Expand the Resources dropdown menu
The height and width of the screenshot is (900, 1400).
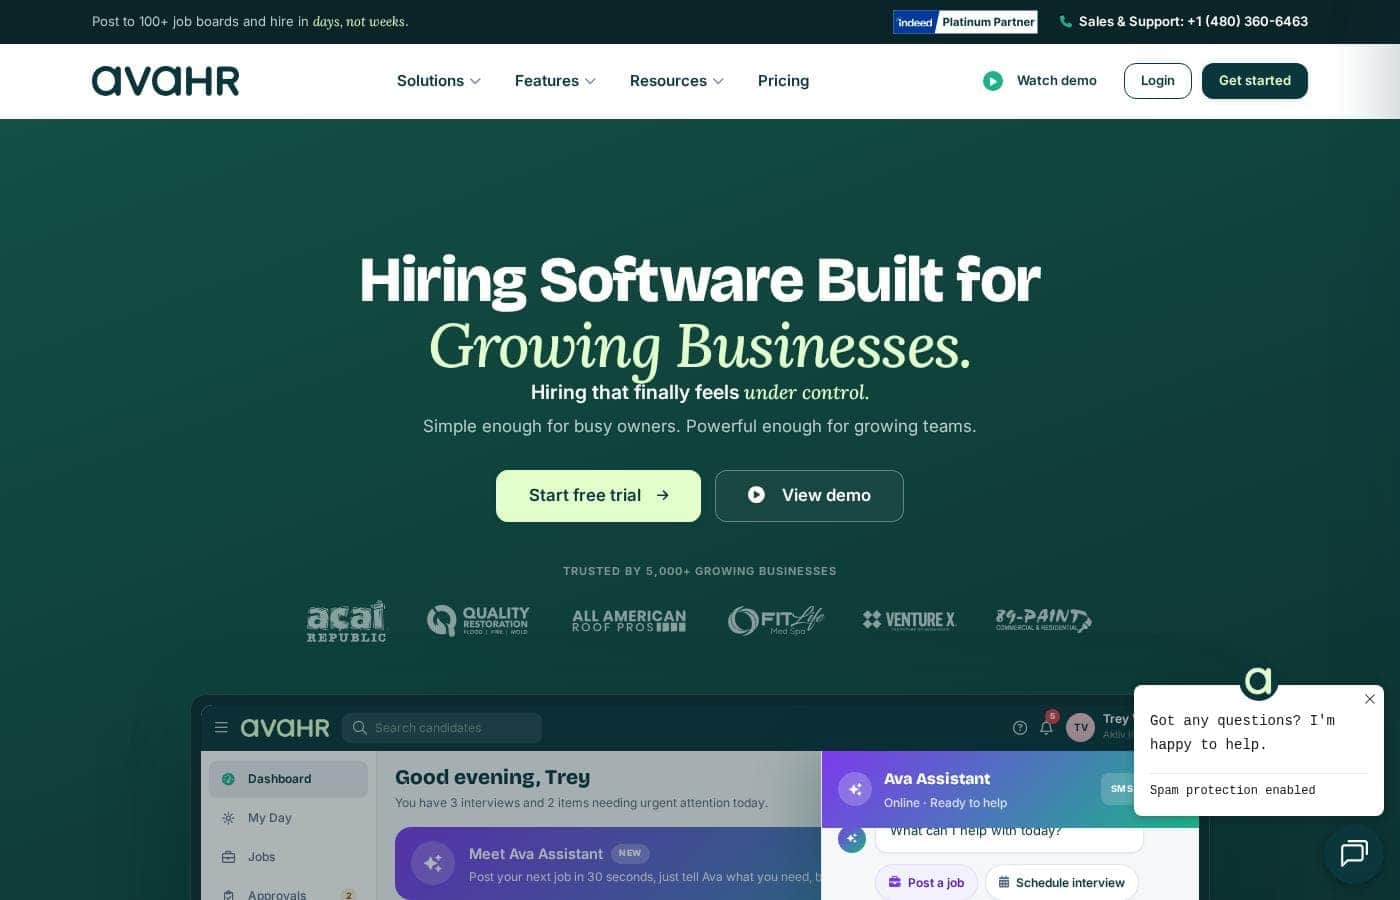point(677,81)
